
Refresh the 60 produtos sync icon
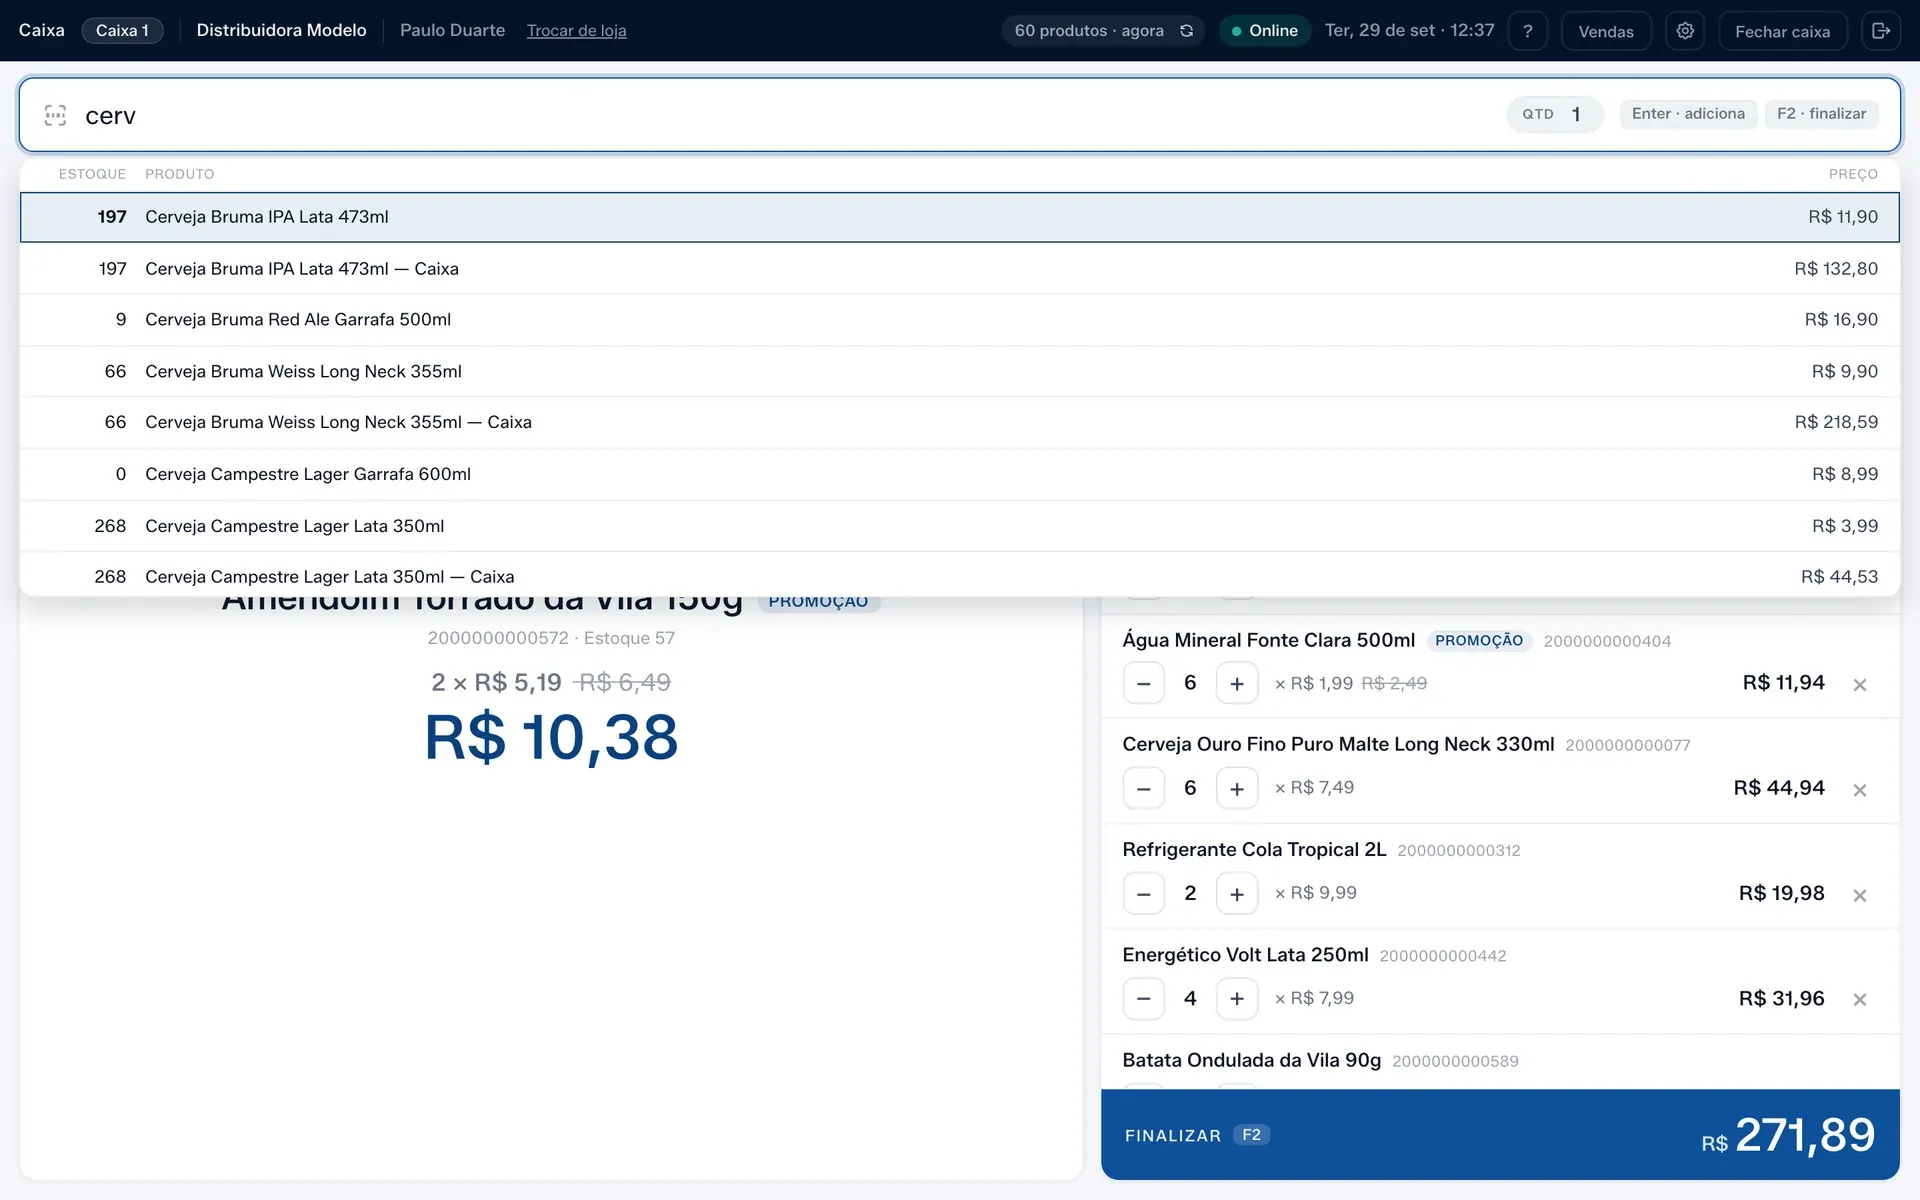coord(1186,31)
